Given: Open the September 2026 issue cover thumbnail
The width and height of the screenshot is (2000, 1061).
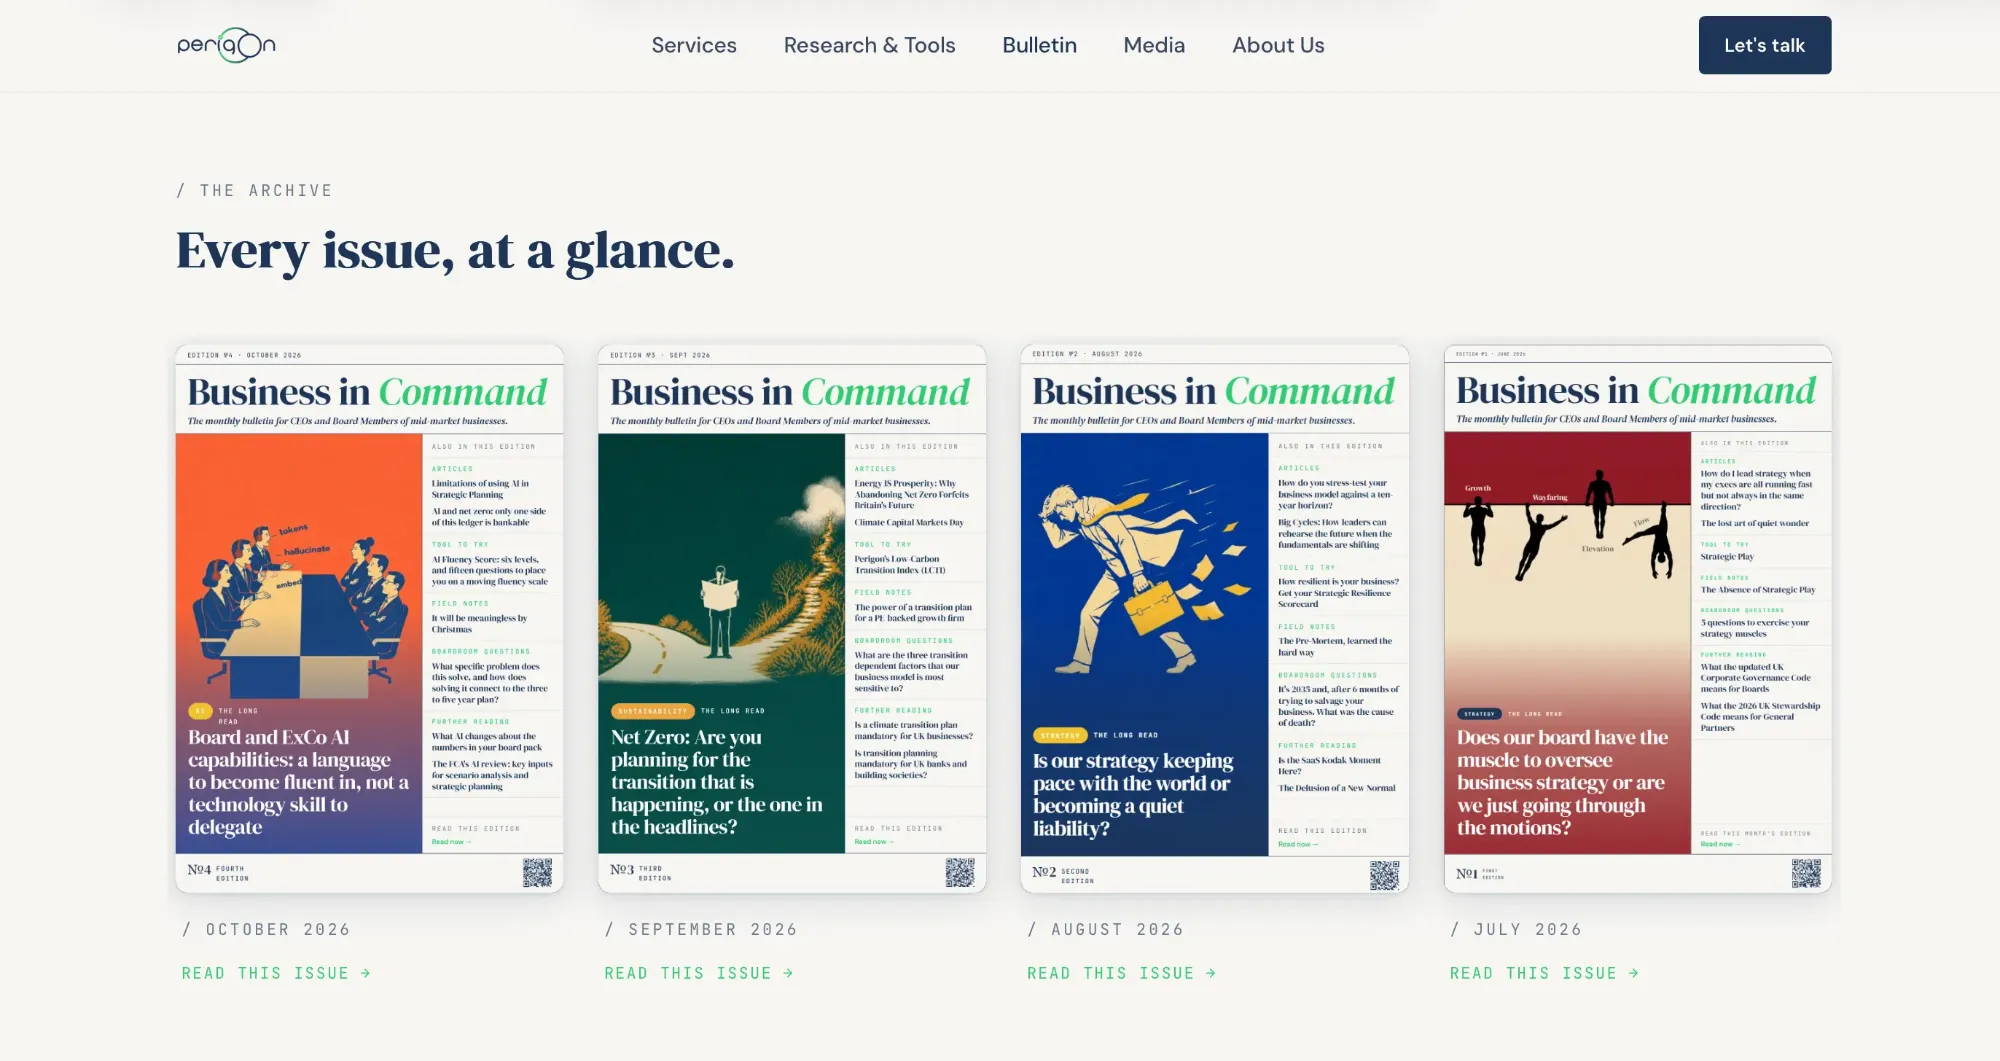Looking at the screenshot, I should (x=792, y=619).
